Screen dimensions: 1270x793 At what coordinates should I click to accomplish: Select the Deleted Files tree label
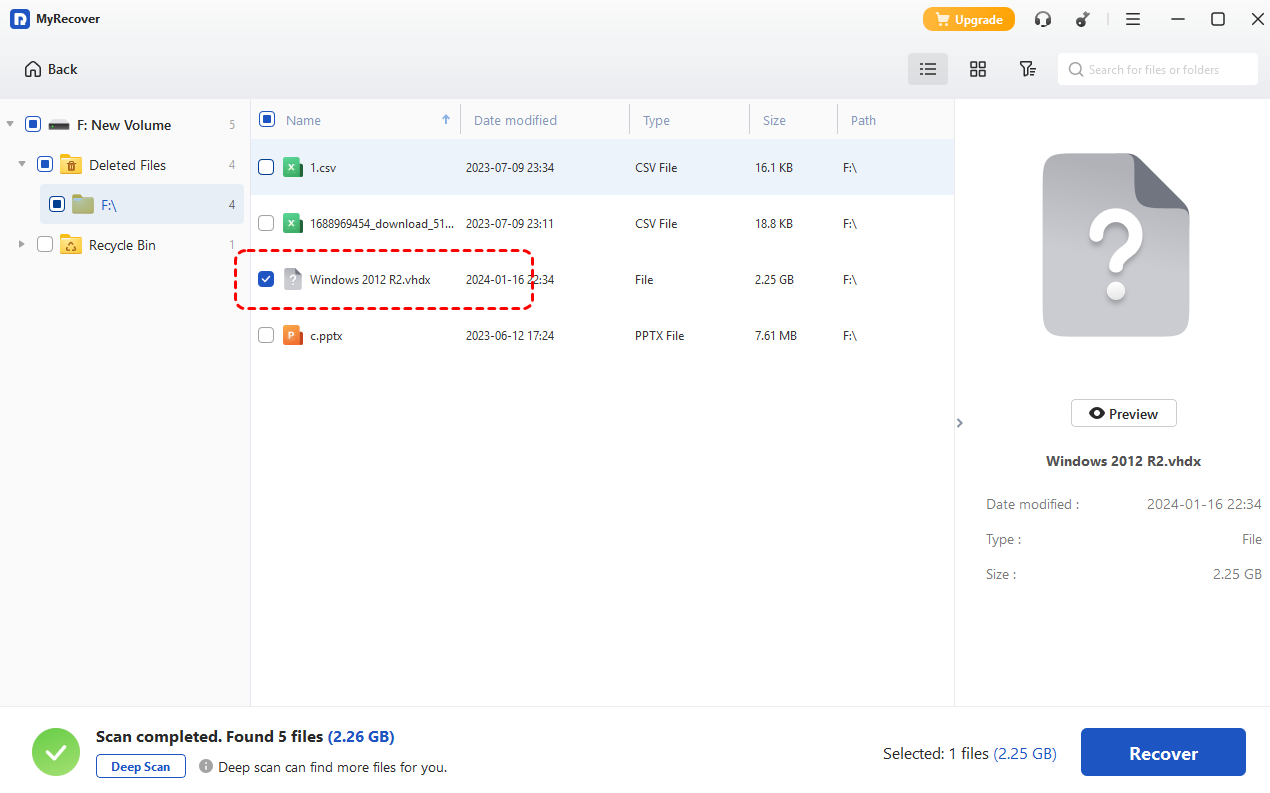[x=127, y=165]
